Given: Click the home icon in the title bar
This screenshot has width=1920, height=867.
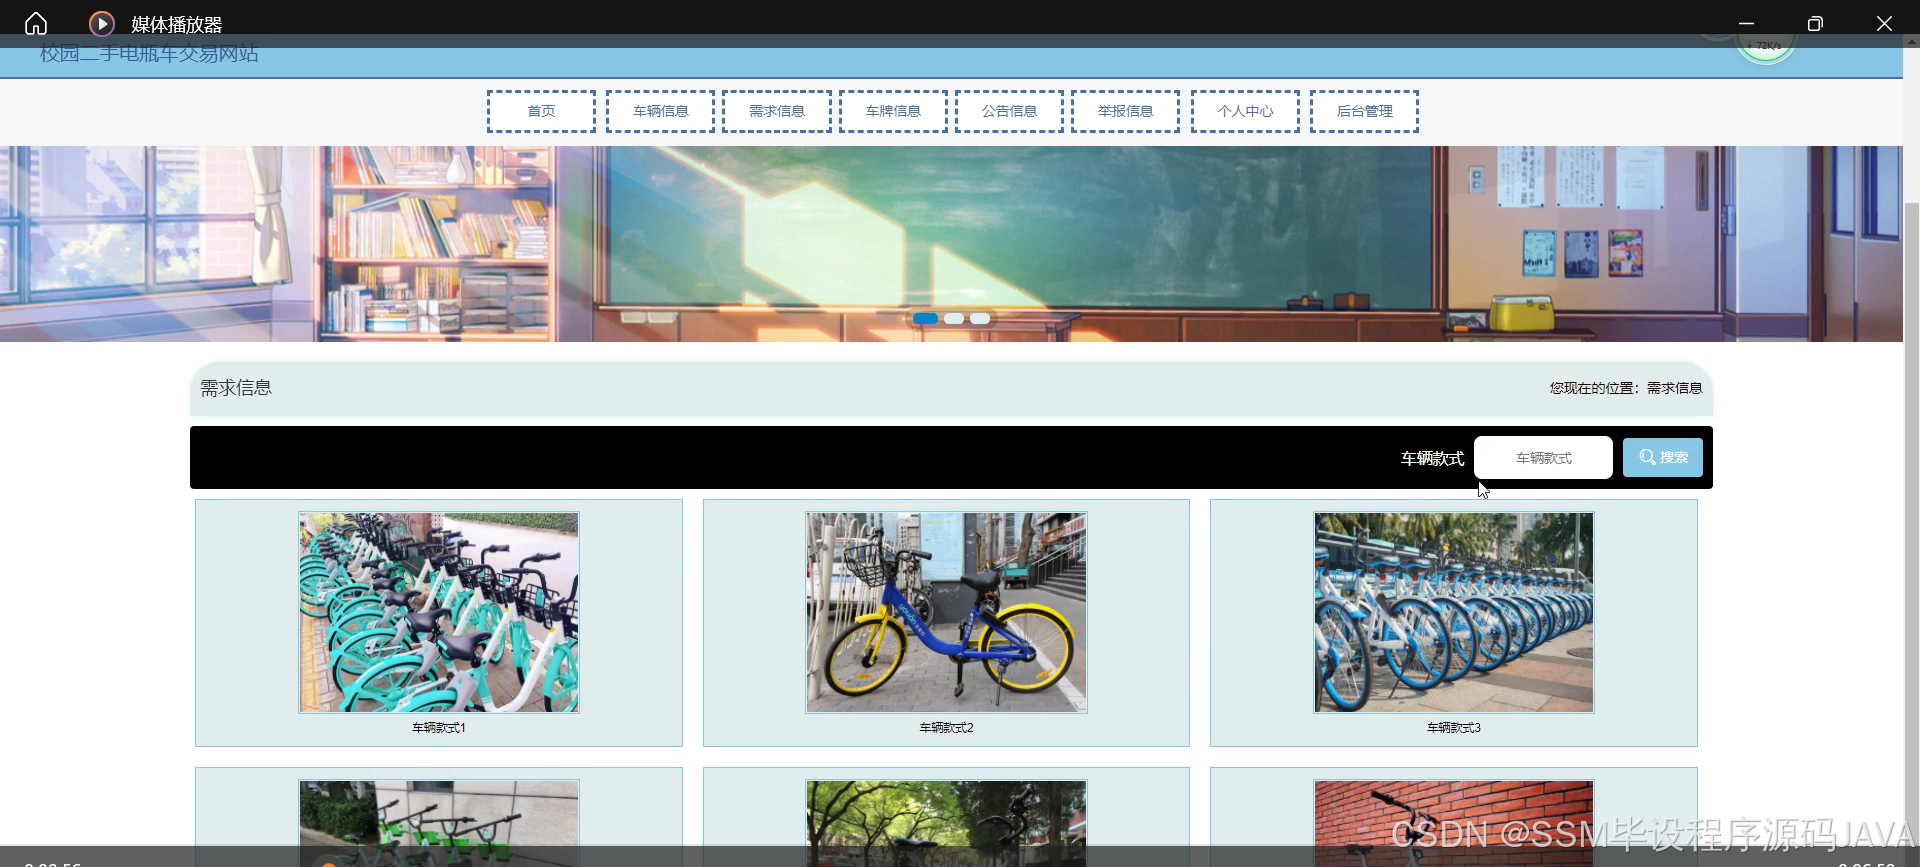Looking at the screenshot, I should (x=36, y=23).
